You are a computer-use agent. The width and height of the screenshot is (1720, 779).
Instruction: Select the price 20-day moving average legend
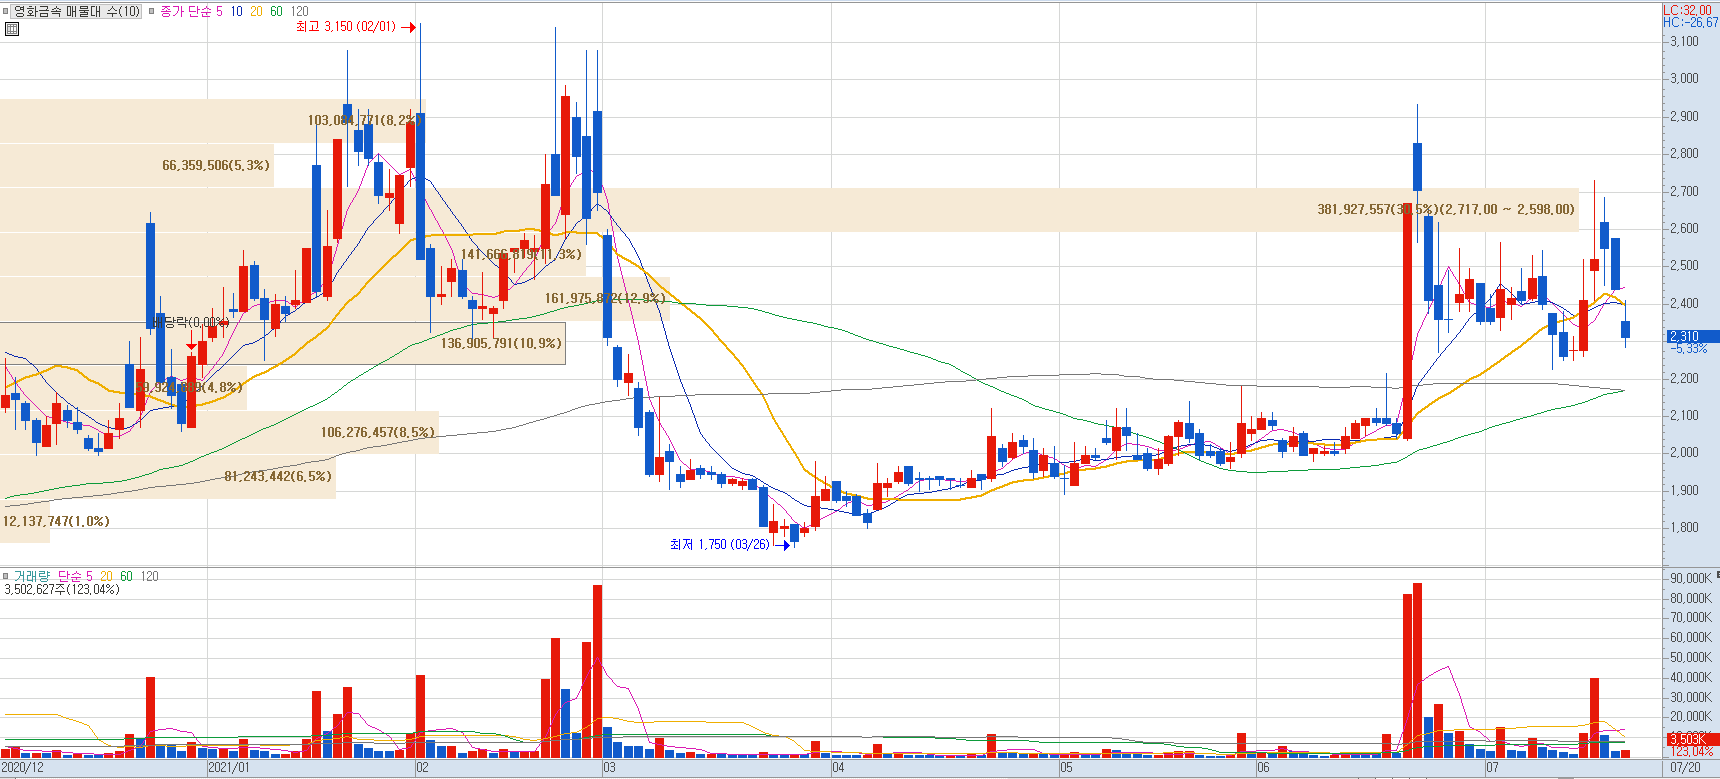pos(257,11)
